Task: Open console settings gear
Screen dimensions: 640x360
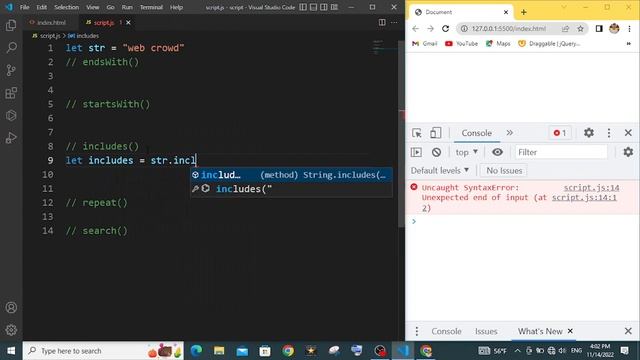Action: (x=628, y=152)
